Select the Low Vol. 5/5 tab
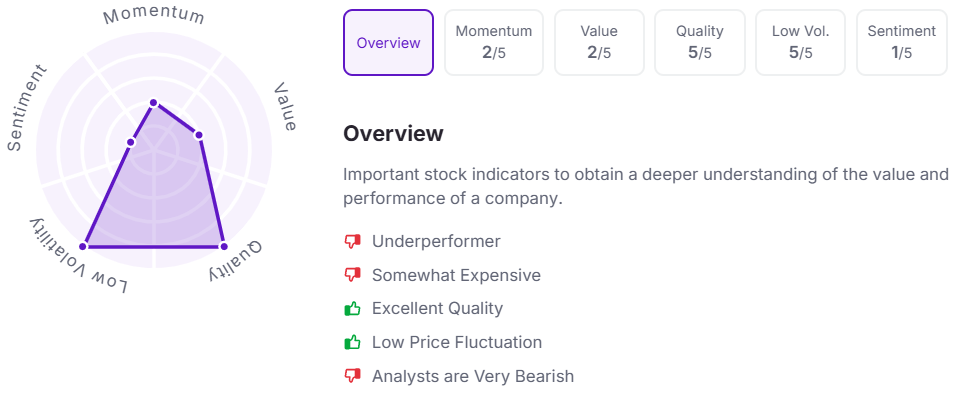This screenshot has width=963, height=394. 800,42
